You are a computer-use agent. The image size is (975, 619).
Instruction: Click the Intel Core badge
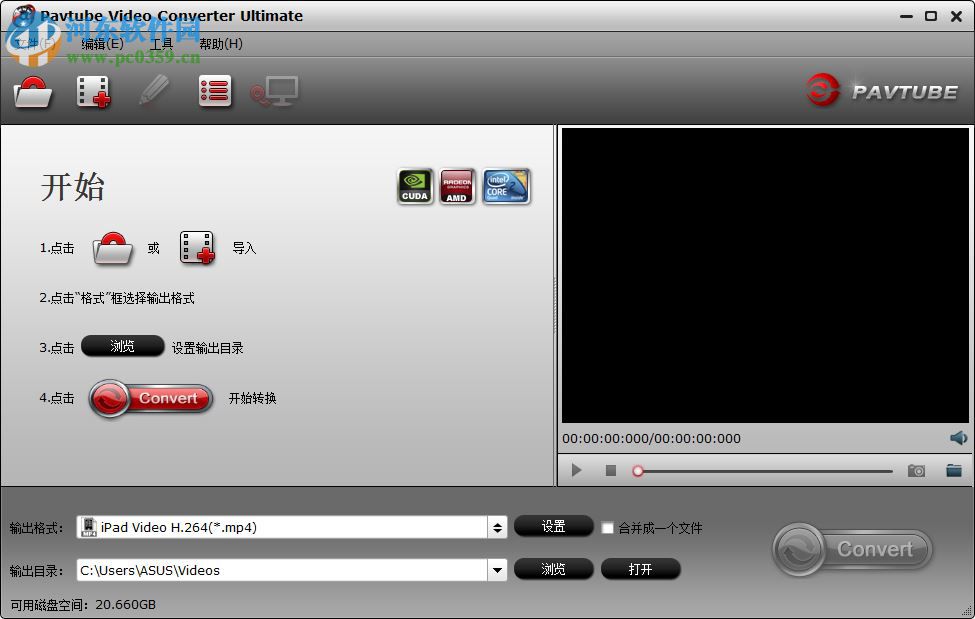coord(506,186)
